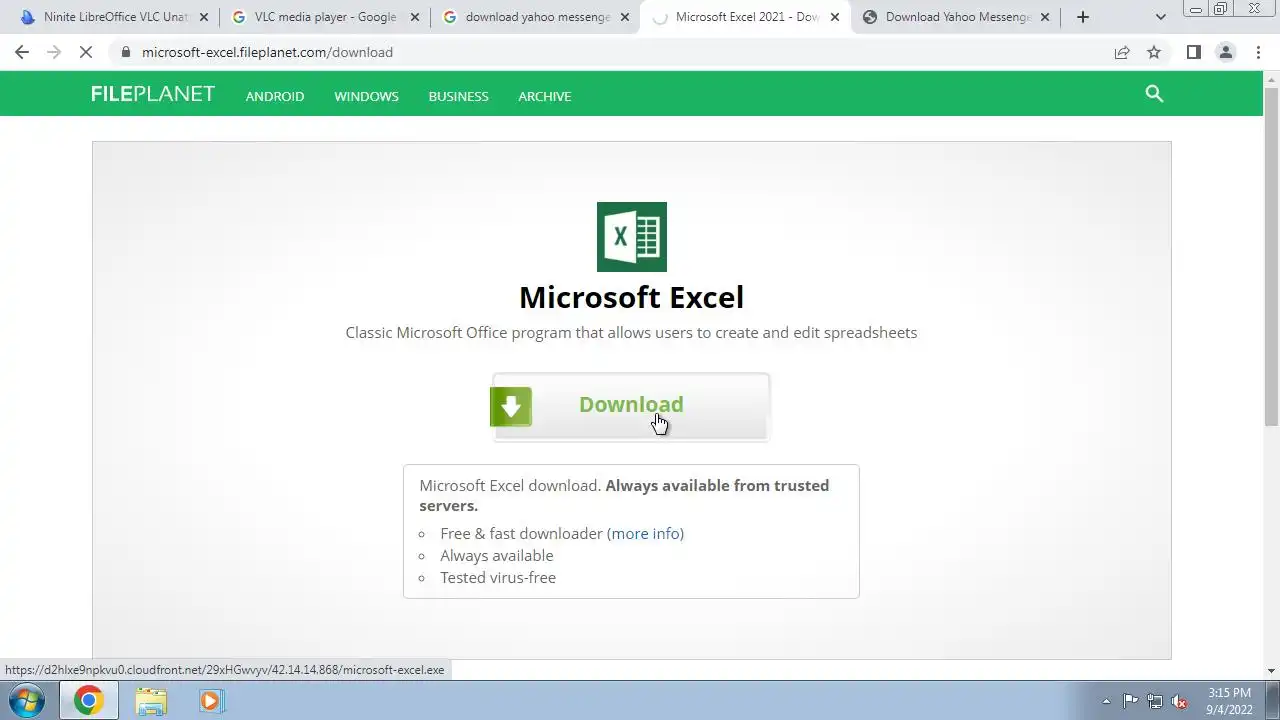The height and width of the screenshot is (720, 1280).
Task: Close the VLC media player tab
Action: (414, 17)
